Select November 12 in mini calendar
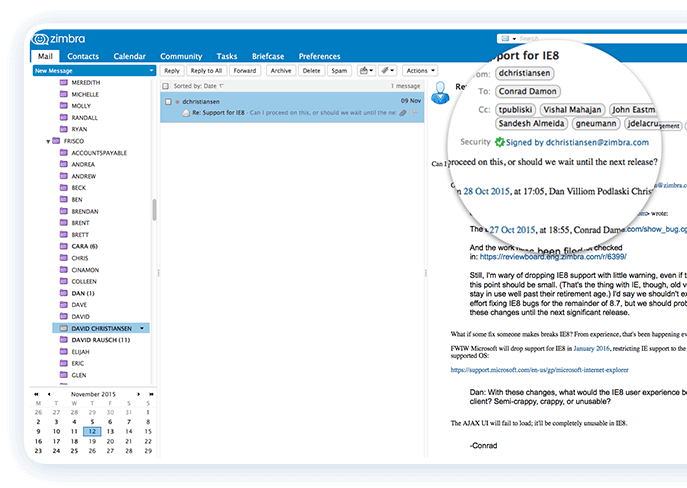 92,431
